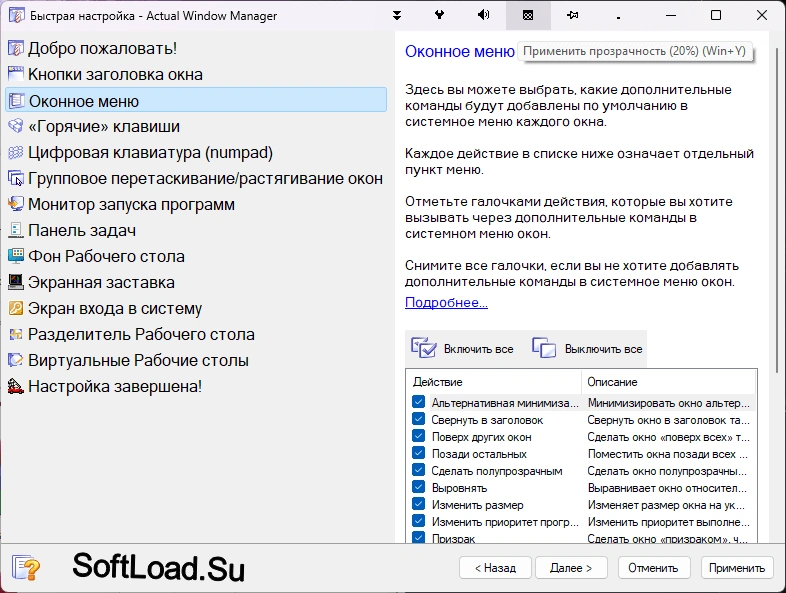Viewport: 786px width, 593px height.
Task: Click the icon beside "Экранная заставка"
Action: pyautogui.click(x=16, y=282)
